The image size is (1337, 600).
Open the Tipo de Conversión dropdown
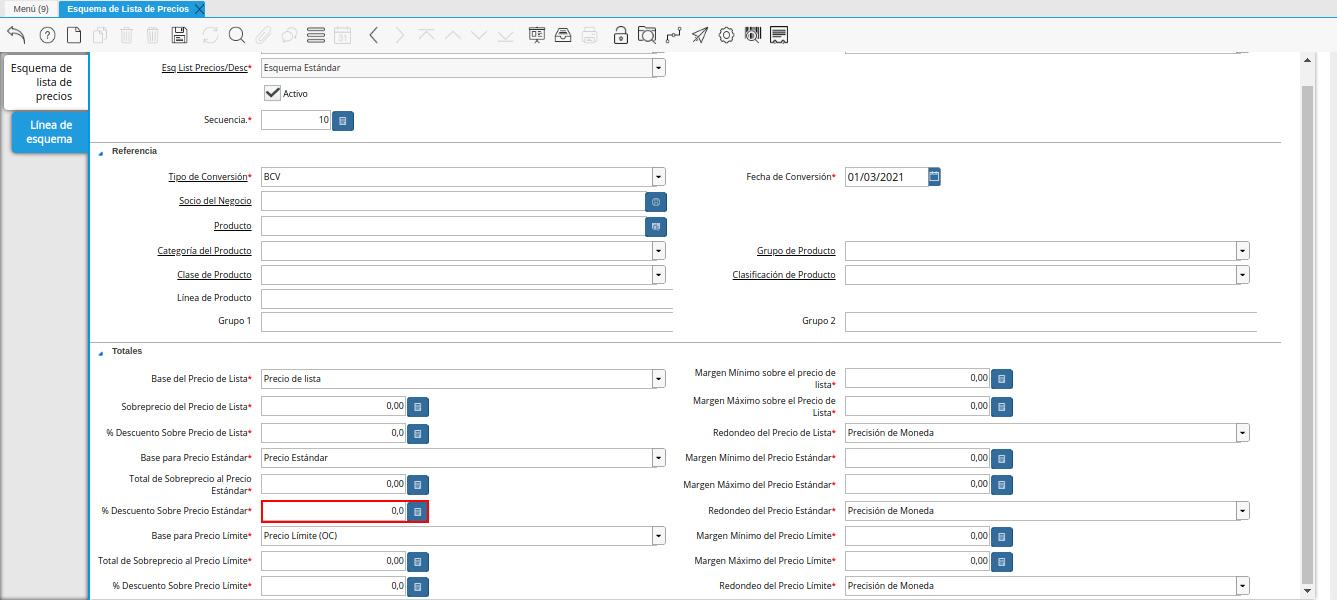tap(659, 176)
